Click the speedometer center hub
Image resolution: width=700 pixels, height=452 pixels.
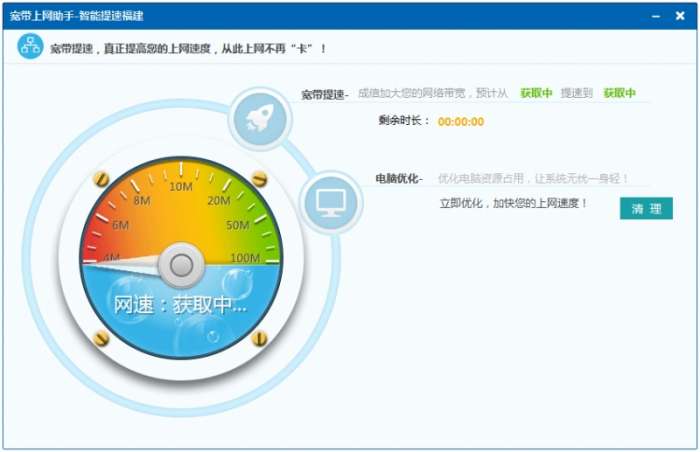181,266
